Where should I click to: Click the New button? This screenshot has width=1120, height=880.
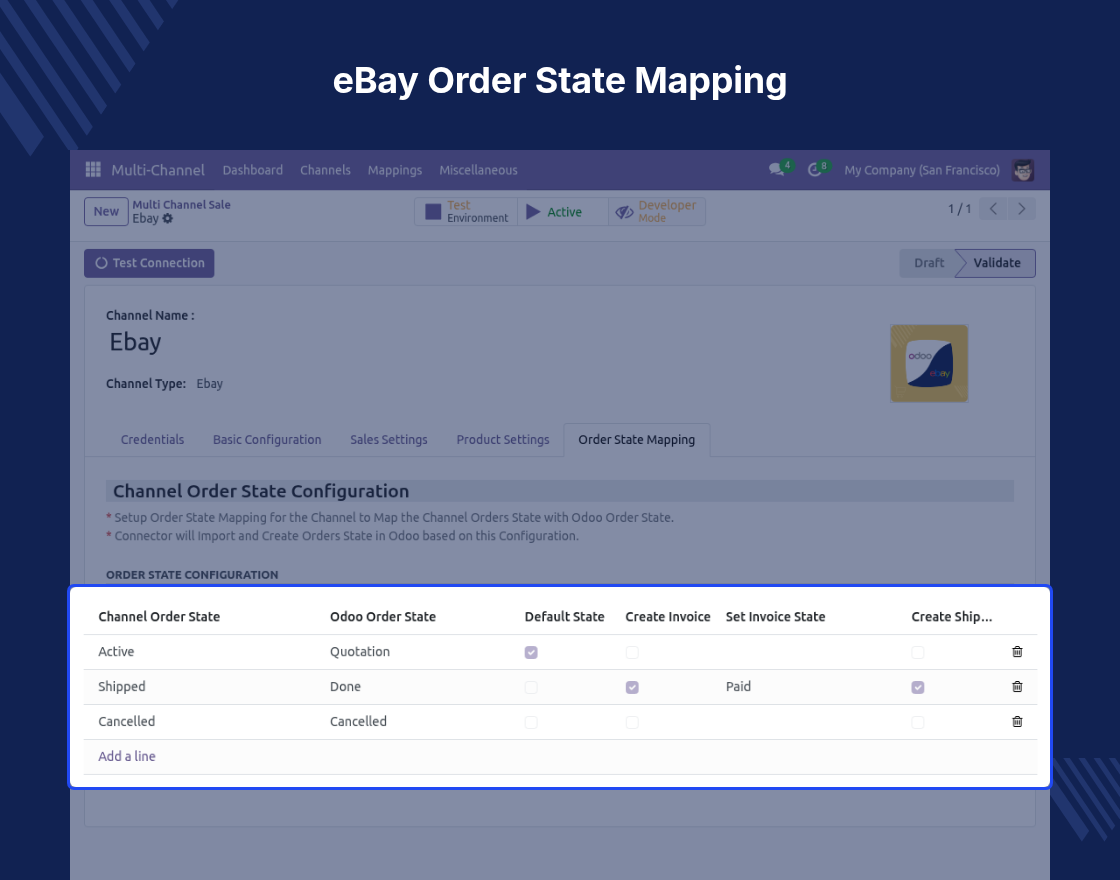[x=106, y=211]
